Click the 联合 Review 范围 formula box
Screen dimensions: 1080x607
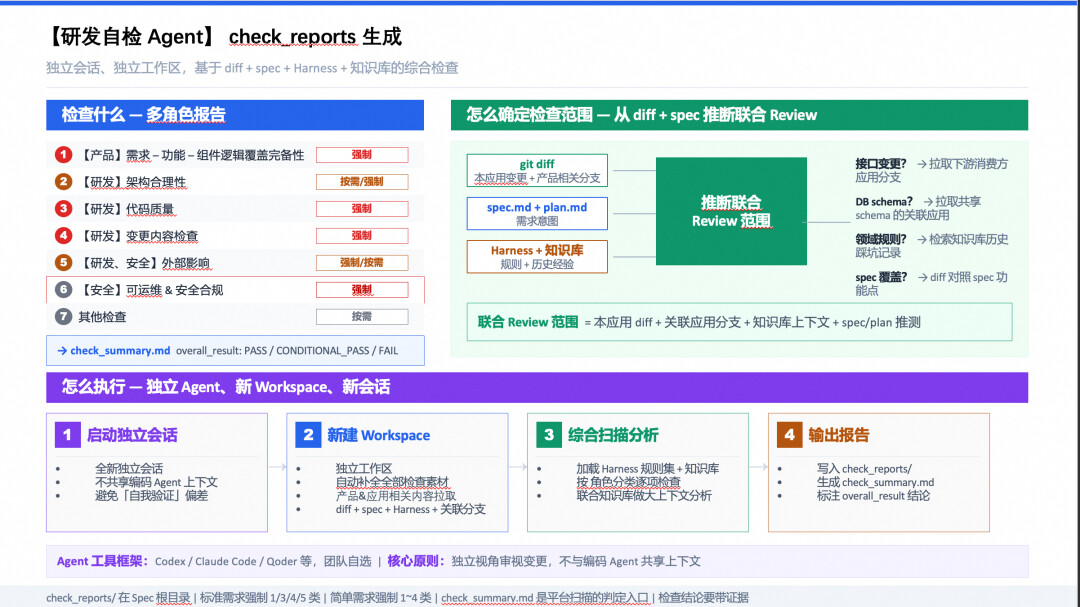pos(739,322)
